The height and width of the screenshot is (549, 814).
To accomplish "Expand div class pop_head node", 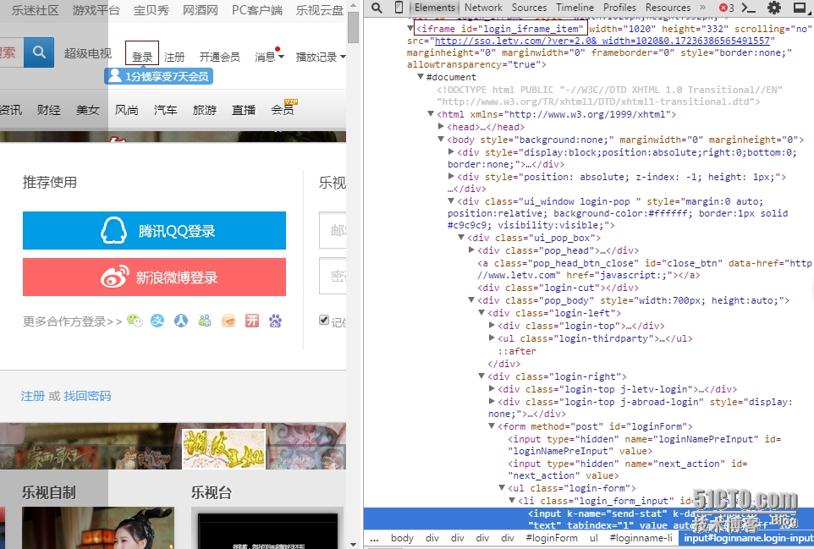I will pyautogui.click(x=471, y=250).
